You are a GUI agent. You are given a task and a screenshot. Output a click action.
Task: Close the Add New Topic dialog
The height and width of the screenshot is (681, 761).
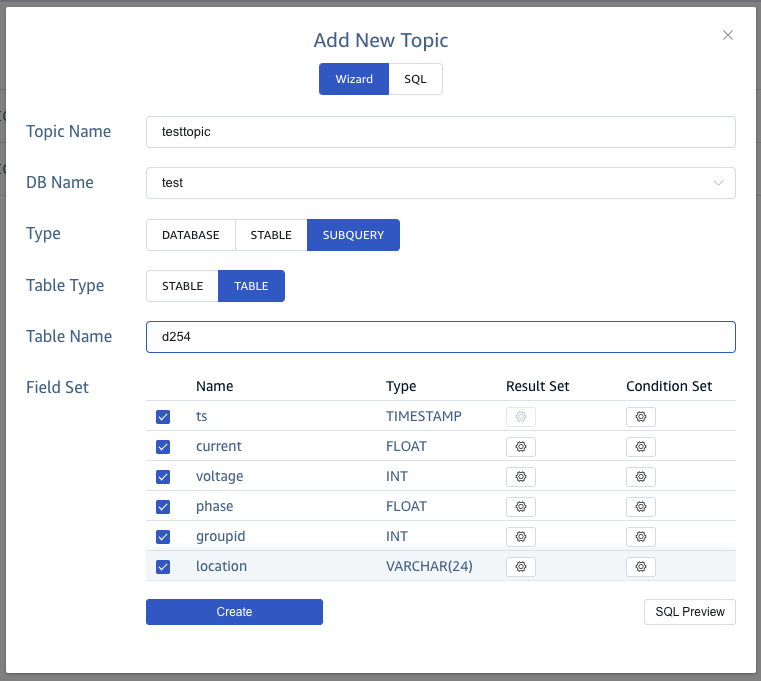(x=728, y=35)
